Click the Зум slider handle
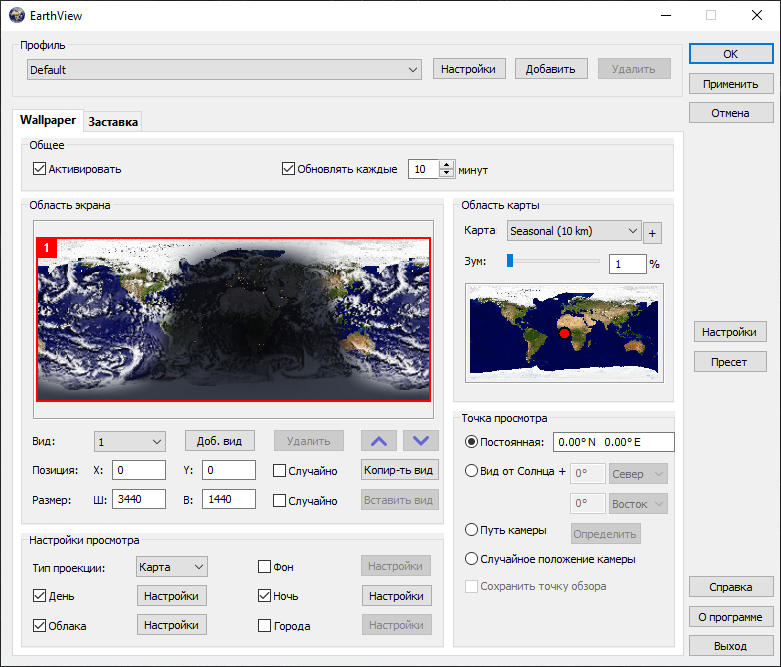The height and width of the screenshot is (667, 781). click(x=509, y=261)
